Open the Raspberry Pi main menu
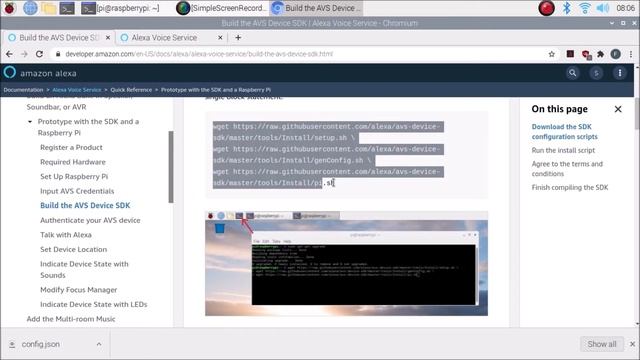This screenshot has height=360, width=640. [9, 8]
